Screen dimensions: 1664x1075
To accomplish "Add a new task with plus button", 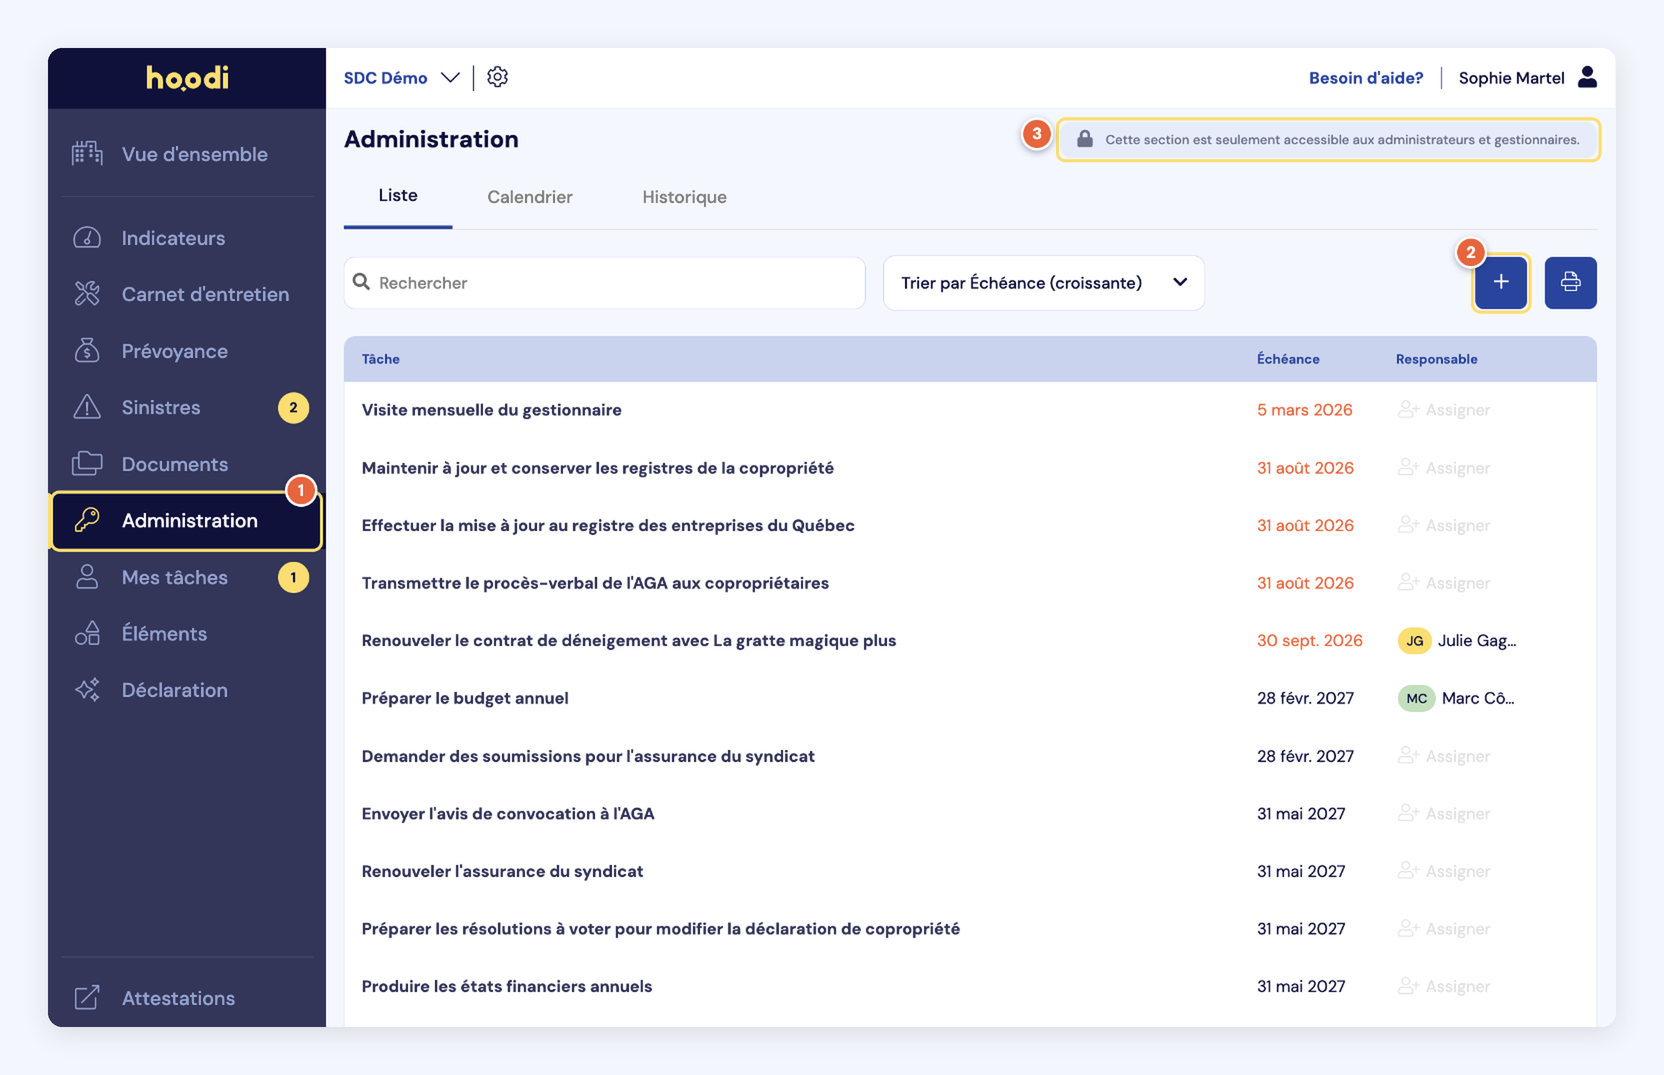I will click(1501, 283).
